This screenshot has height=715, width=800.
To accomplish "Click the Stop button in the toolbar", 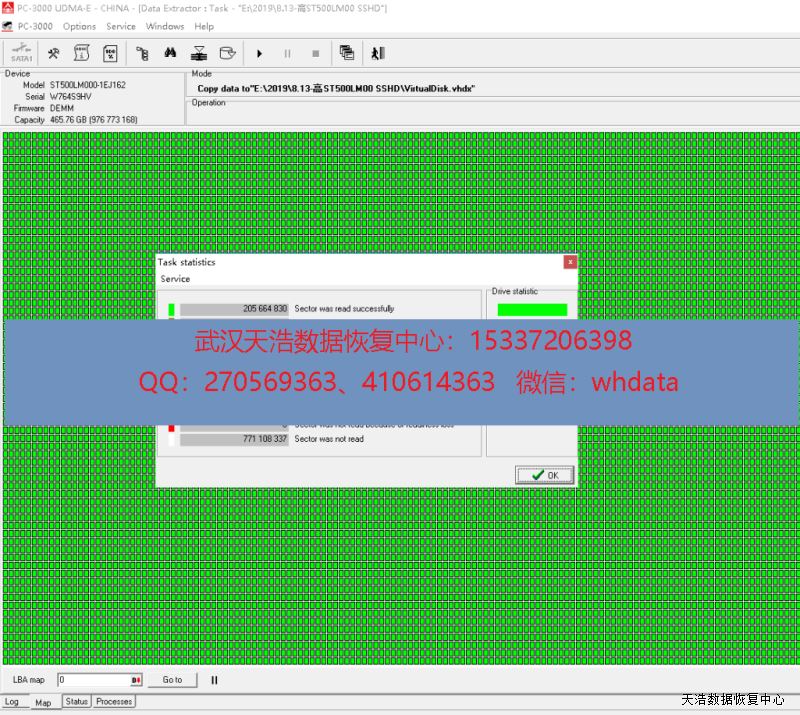I will tap(316, 53).
